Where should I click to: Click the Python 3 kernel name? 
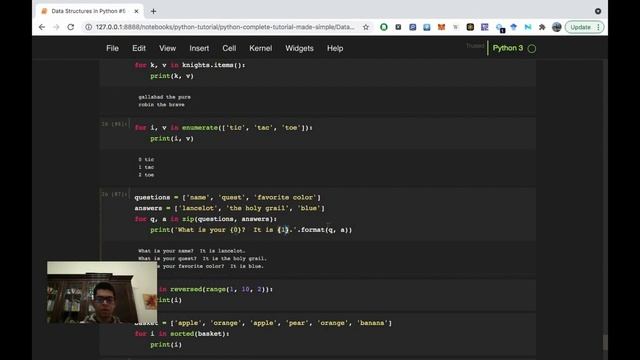point(507,48)
